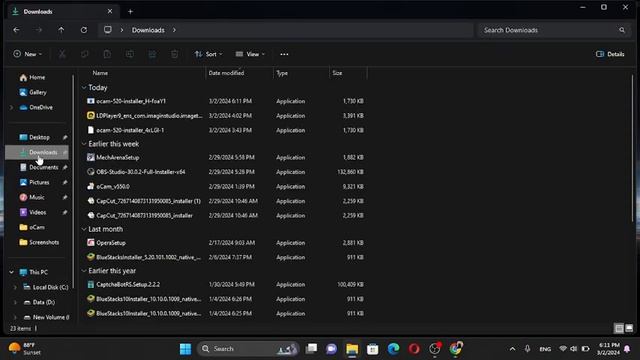The height and width of the screenshot is (360, 640).
Task: Click the taskbar Search box
Action: pos(248,349)
